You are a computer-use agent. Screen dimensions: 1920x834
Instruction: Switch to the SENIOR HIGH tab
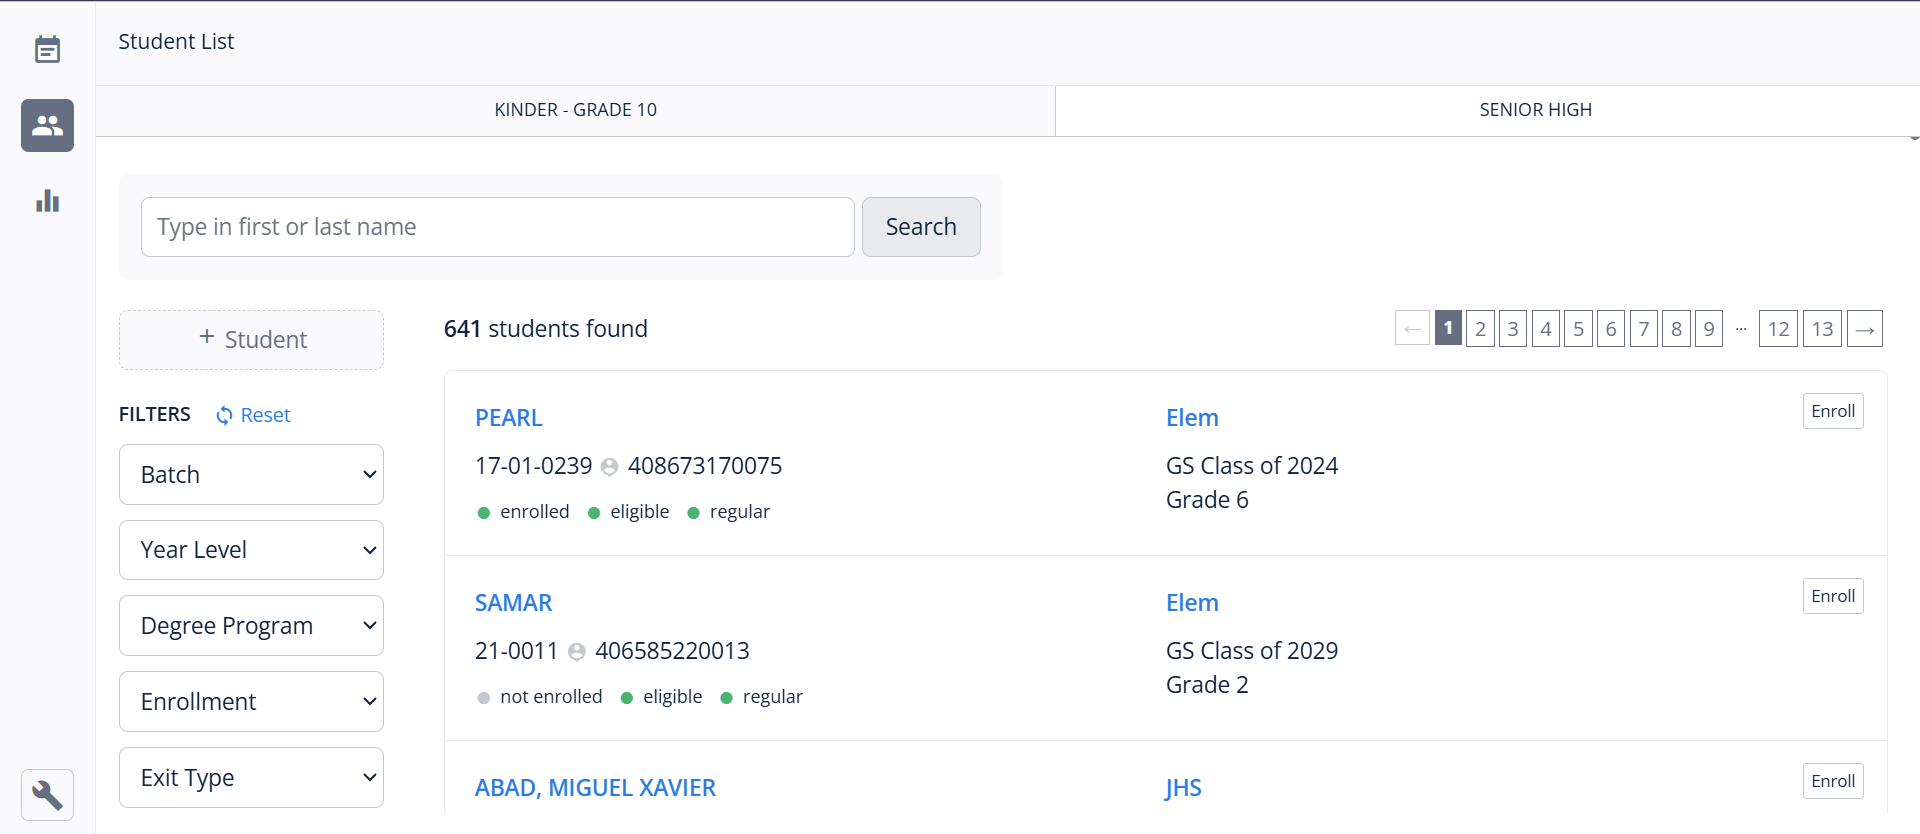[1535, 110]
